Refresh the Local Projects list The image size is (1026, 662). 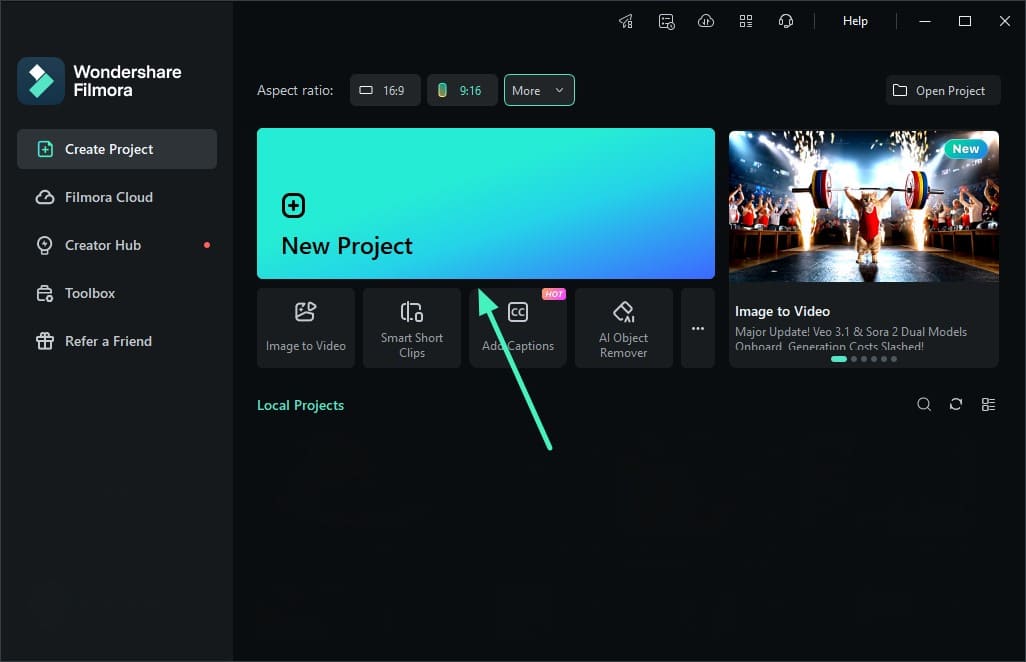[955, 404]
